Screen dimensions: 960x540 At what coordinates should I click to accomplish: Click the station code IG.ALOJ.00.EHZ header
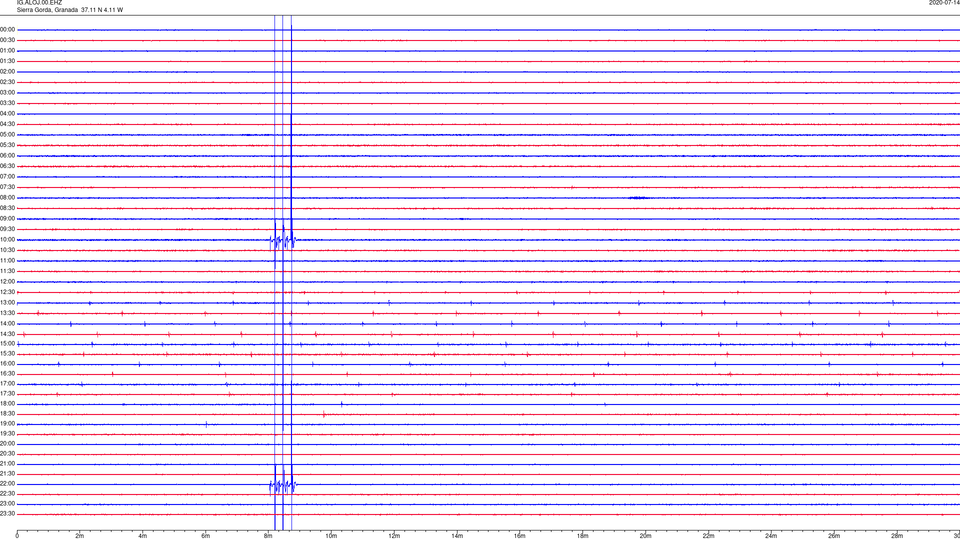[39, 3]
